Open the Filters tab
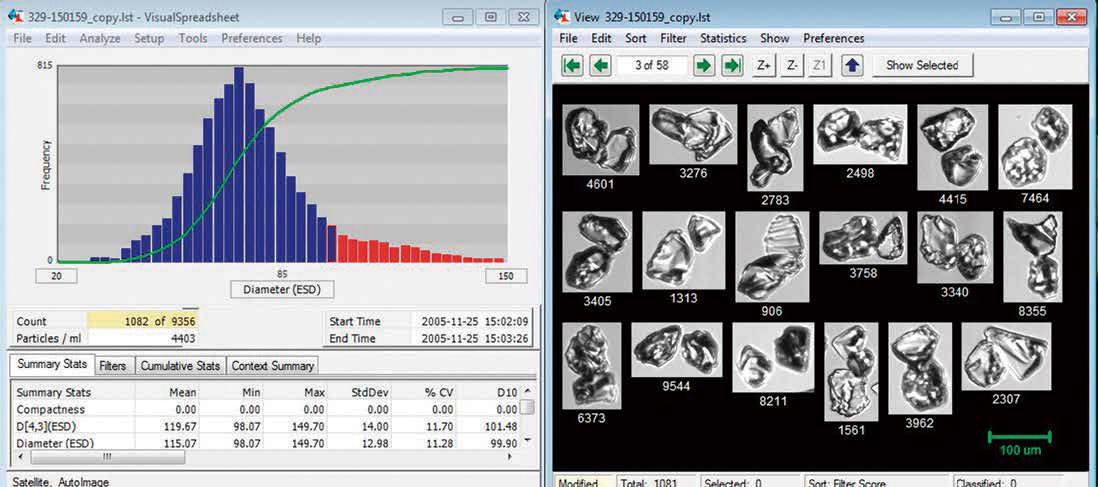The height and width of the screenshot is (487, 1098). coord(113,366)
